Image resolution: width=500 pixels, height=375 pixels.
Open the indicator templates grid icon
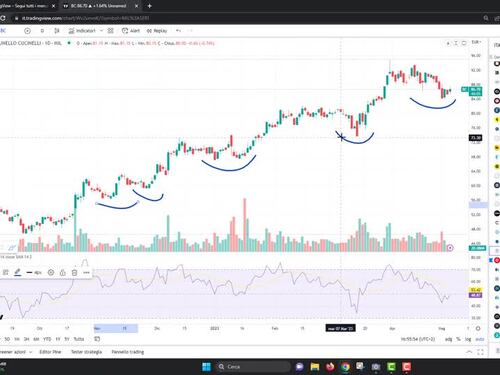tap(111, 31)
